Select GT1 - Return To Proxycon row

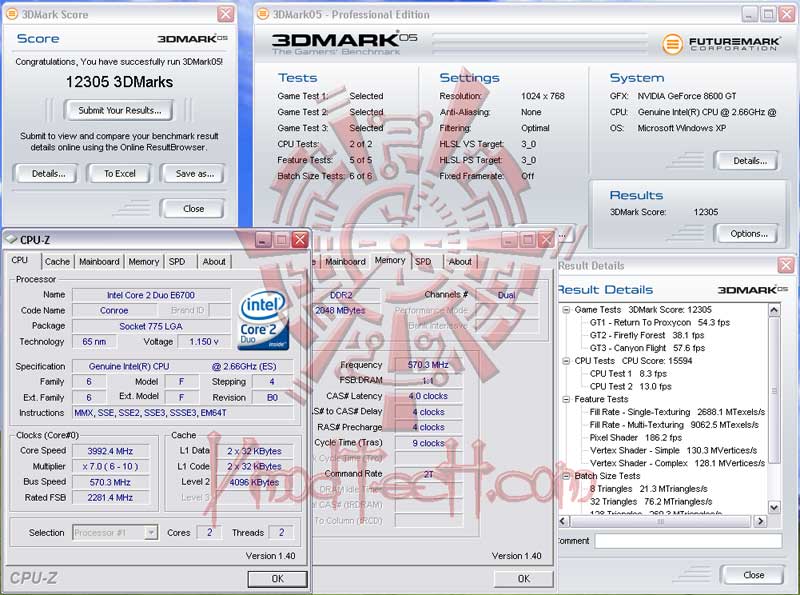(660, 323)
